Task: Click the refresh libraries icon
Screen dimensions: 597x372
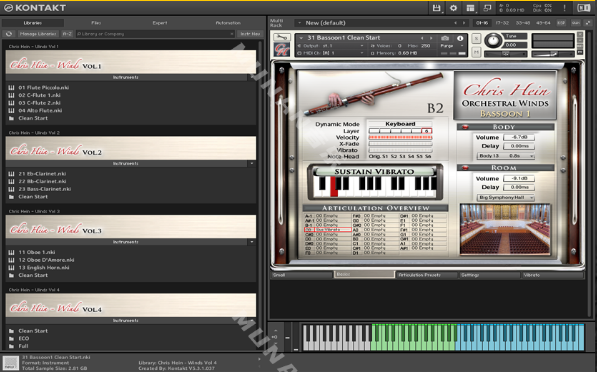Action: tap(9, 34)
